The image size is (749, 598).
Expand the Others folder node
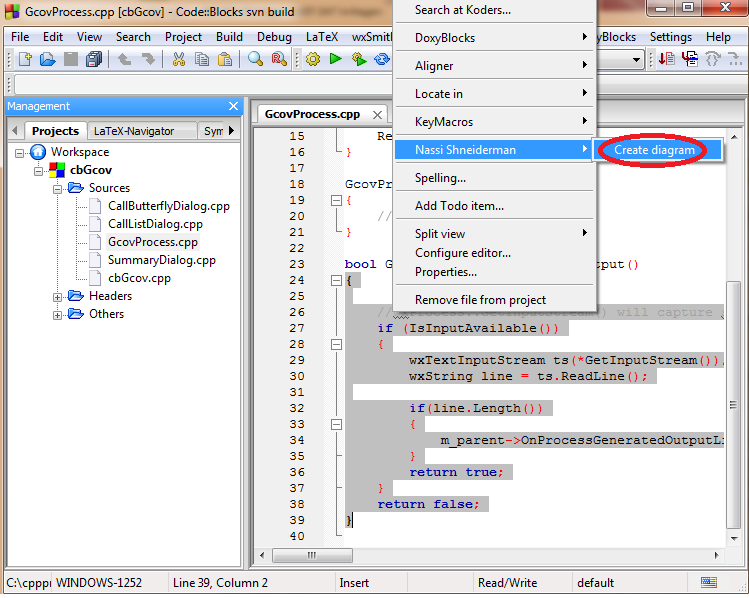58,314
